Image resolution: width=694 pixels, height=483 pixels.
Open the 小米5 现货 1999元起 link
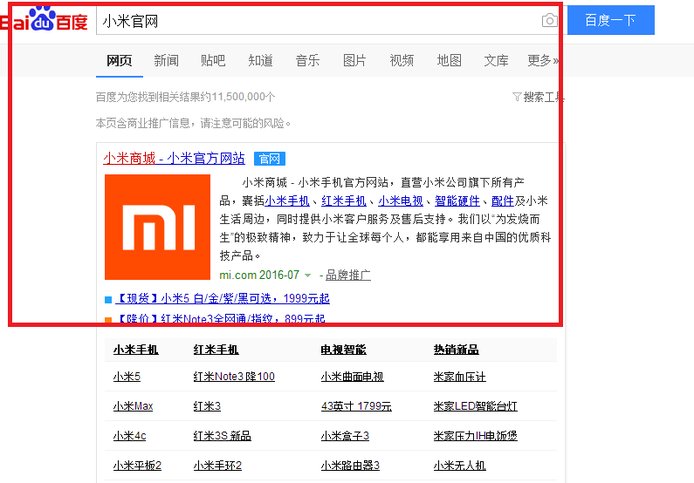[x=222, y=299]
